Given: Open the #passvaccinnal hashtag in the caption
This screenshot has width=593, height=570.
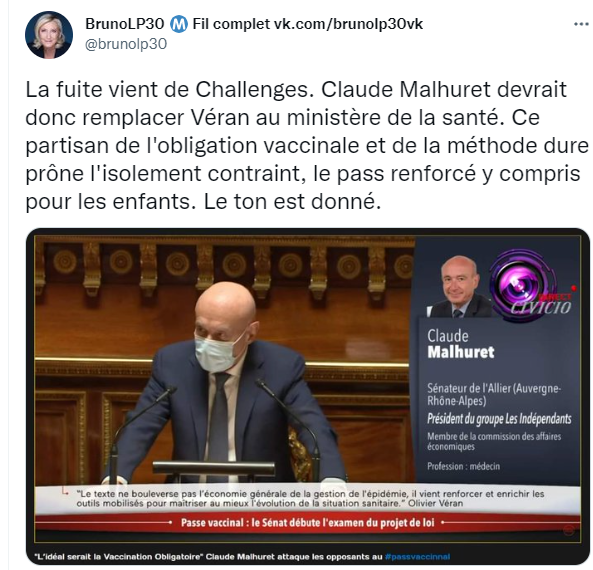Looking at the screenshot, I should point(418,557).
